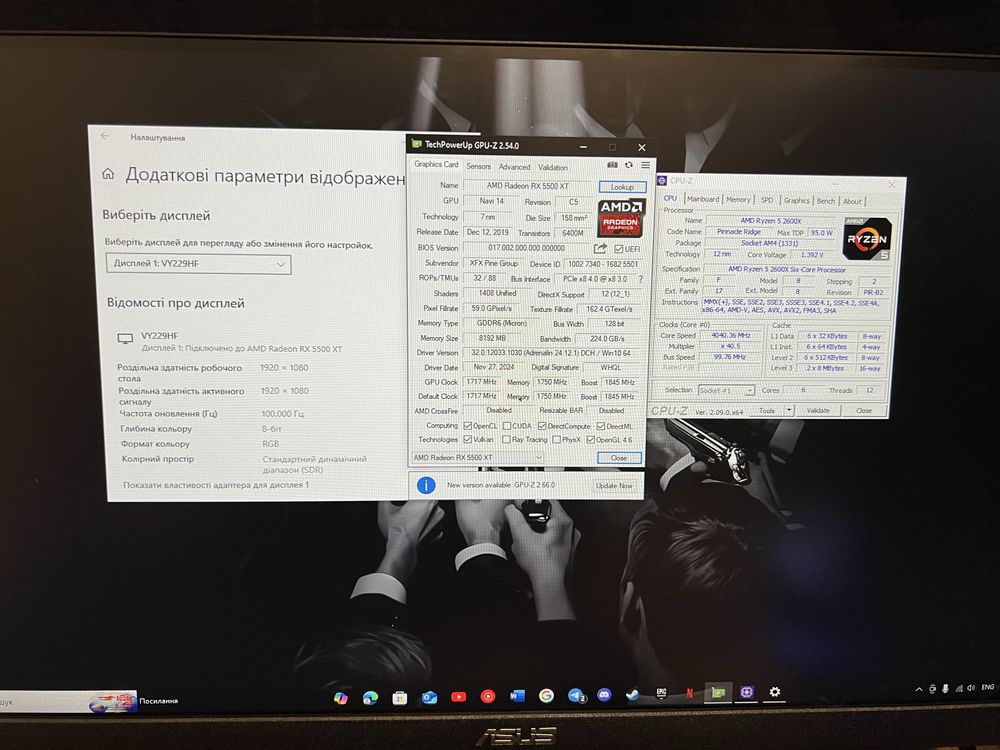Open the AMD Radeon RX 5500 XT GPU selector dropdown
The width and height of the screenshot is (1000, 750).
point(477,458)
